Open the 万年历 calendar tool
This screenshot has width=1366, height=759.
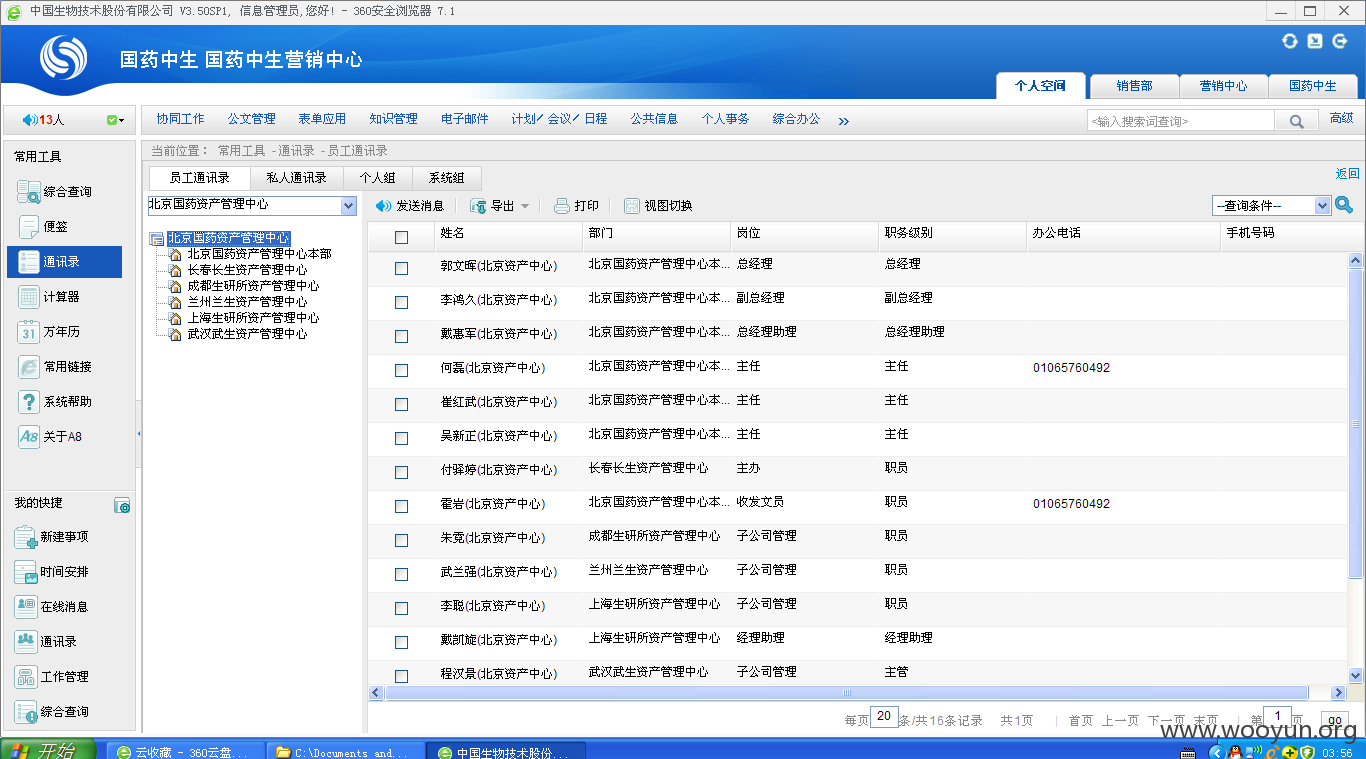point(48,332)
